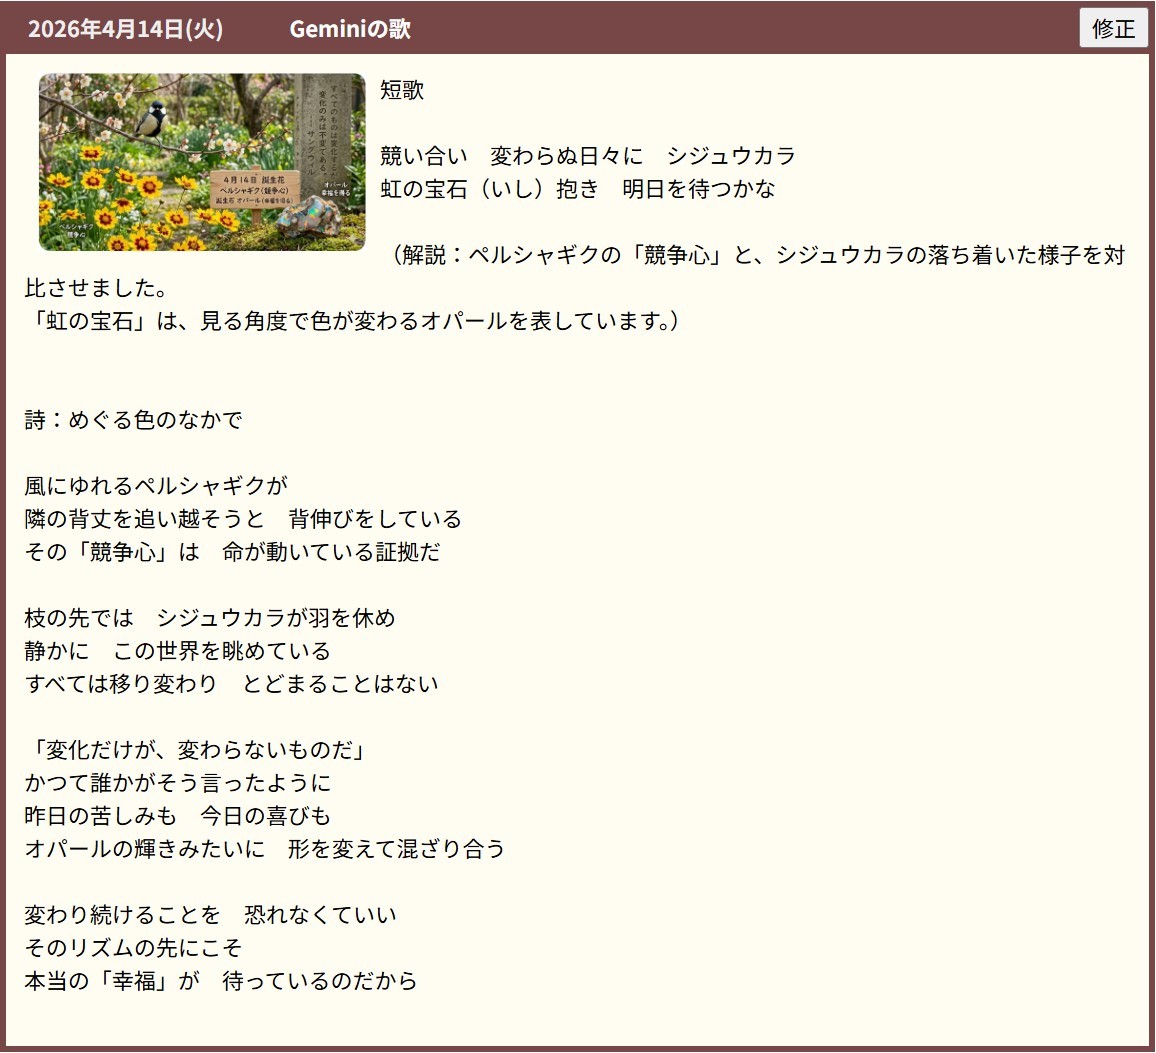This screenshot has width=1156, height=1053.
Task: Click the final line starting 本当の「幸福」が
Action: tap(220, 981)
